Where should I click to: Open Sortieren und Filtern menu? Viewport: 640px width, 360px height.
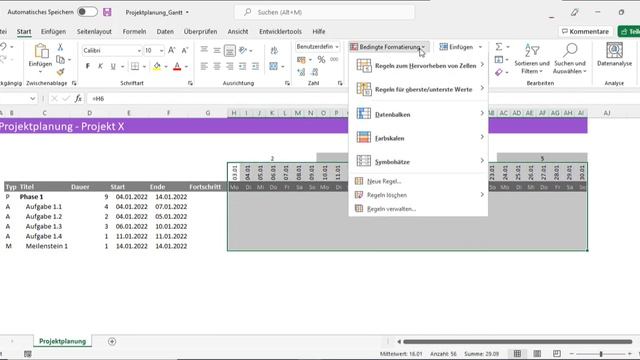coord(532,59)
